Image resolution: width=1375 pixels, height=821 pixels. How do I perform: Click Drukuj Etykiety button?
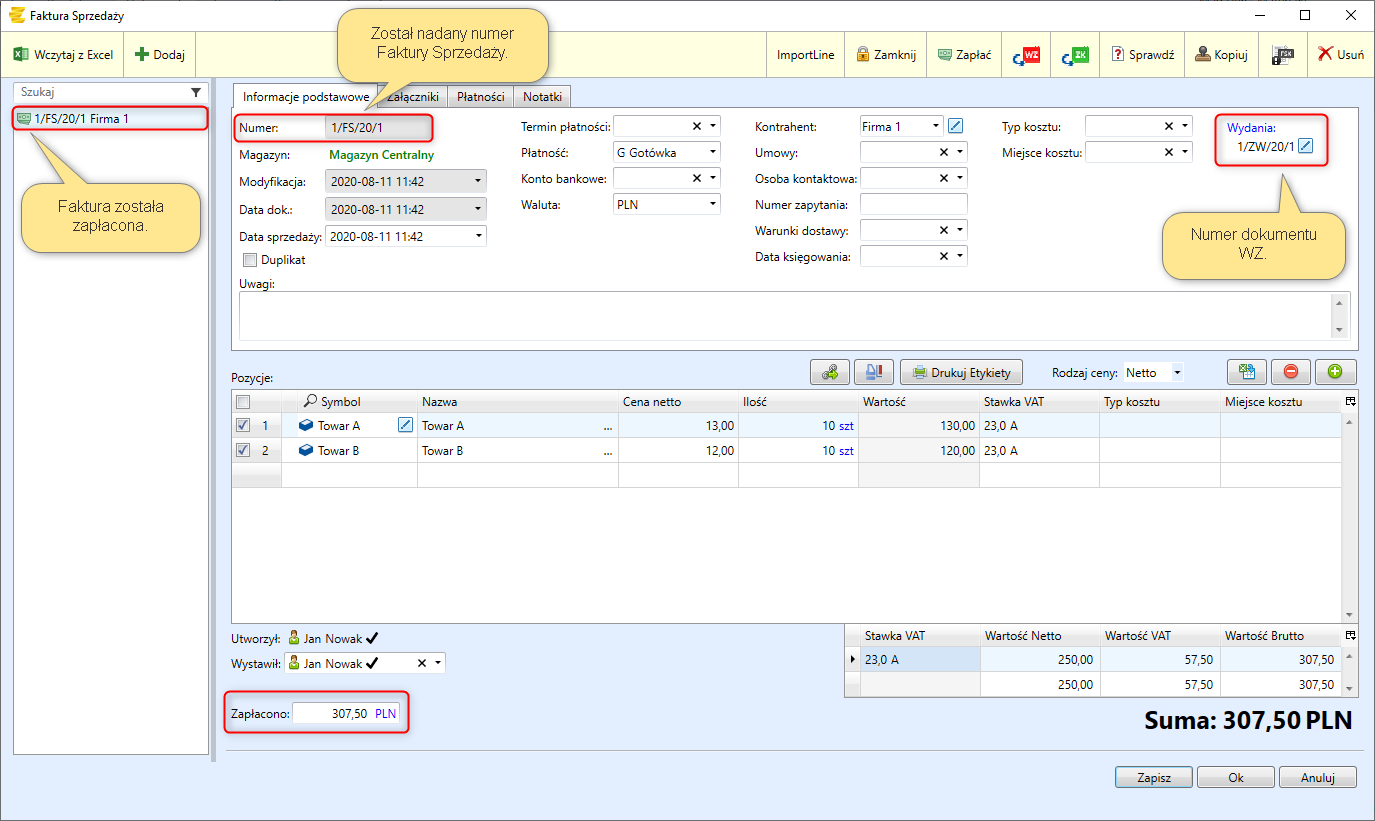pyautogui.click(x=962, y=373)
